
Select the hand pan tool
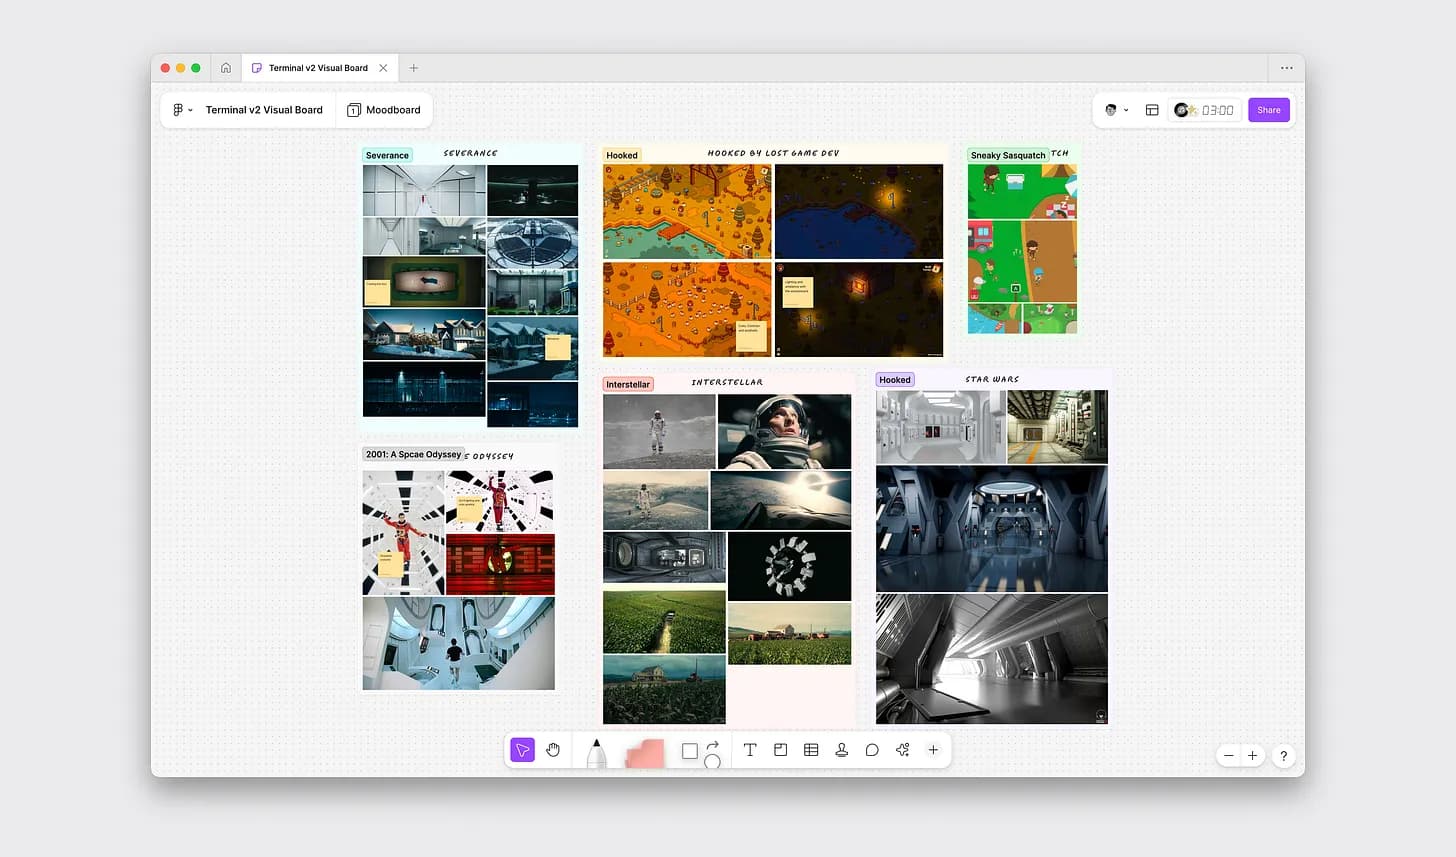point(553,750)
